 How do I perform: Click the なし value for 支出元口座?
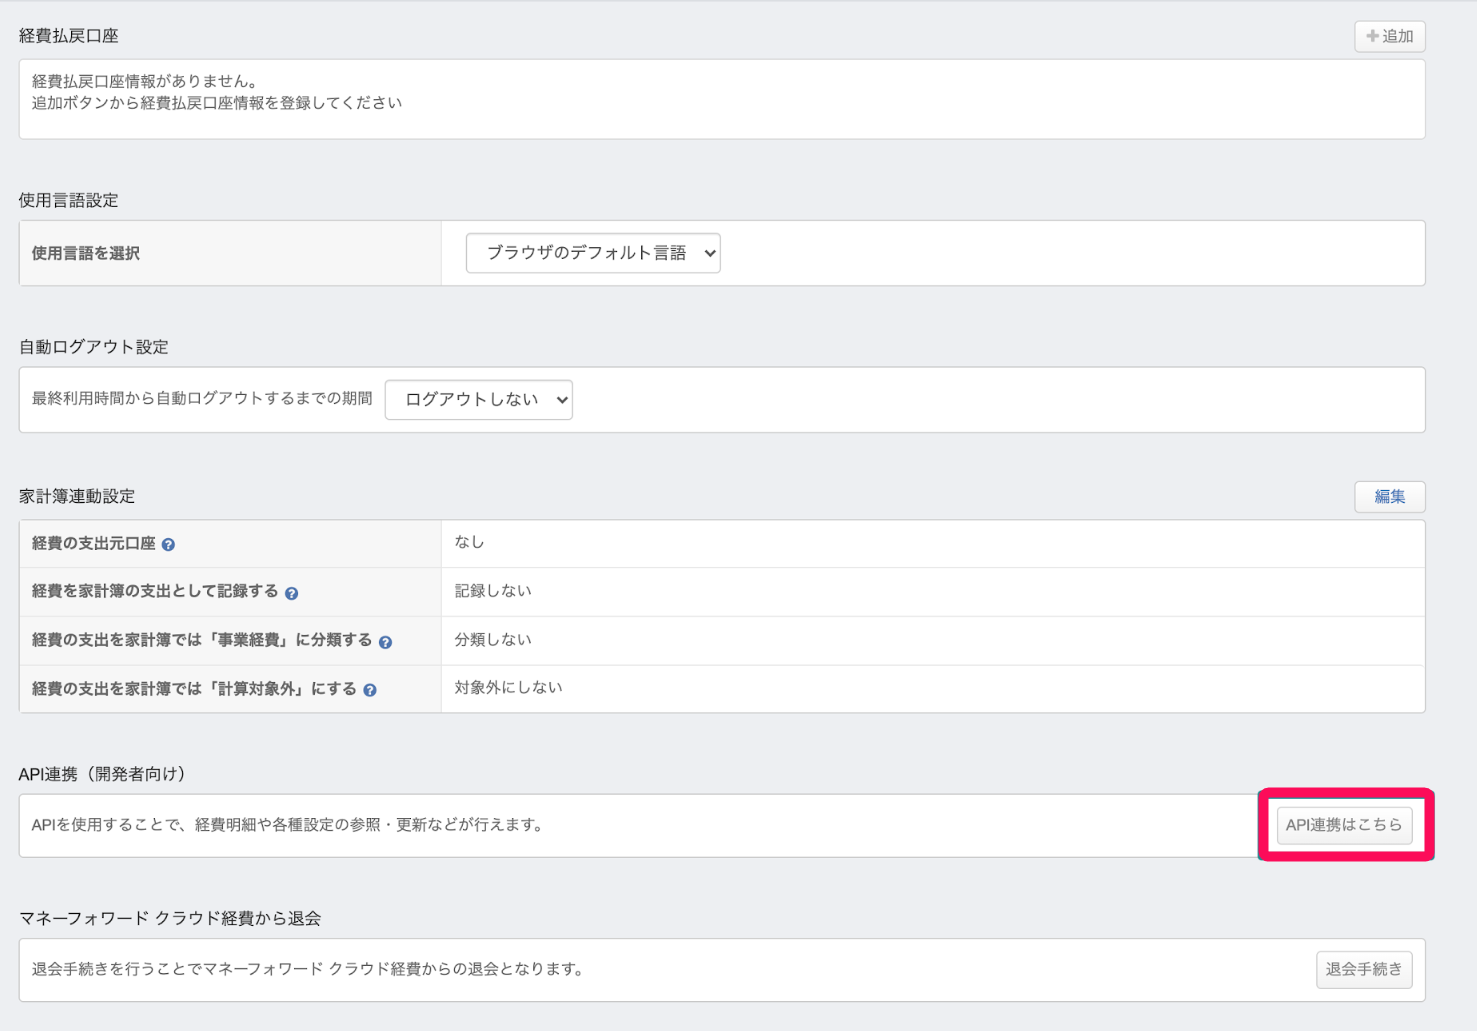click(469, 541)
